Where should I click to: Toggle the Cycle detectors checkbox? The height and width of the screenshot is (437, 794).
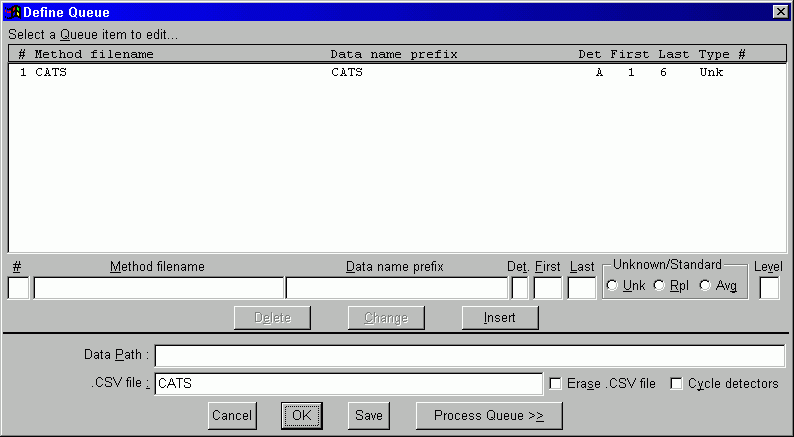[677, 384]
